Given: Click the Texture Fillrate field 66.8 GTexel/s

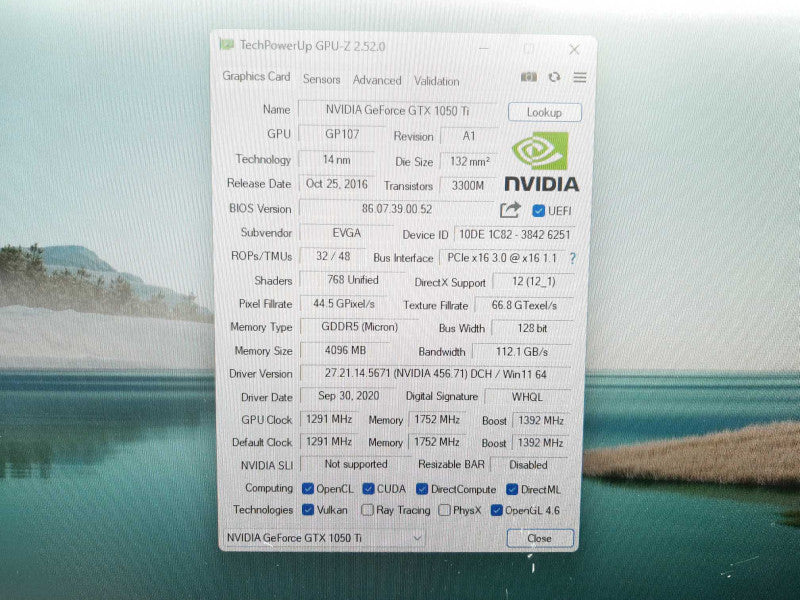Looking at the screenshot, I should (524, 305).
